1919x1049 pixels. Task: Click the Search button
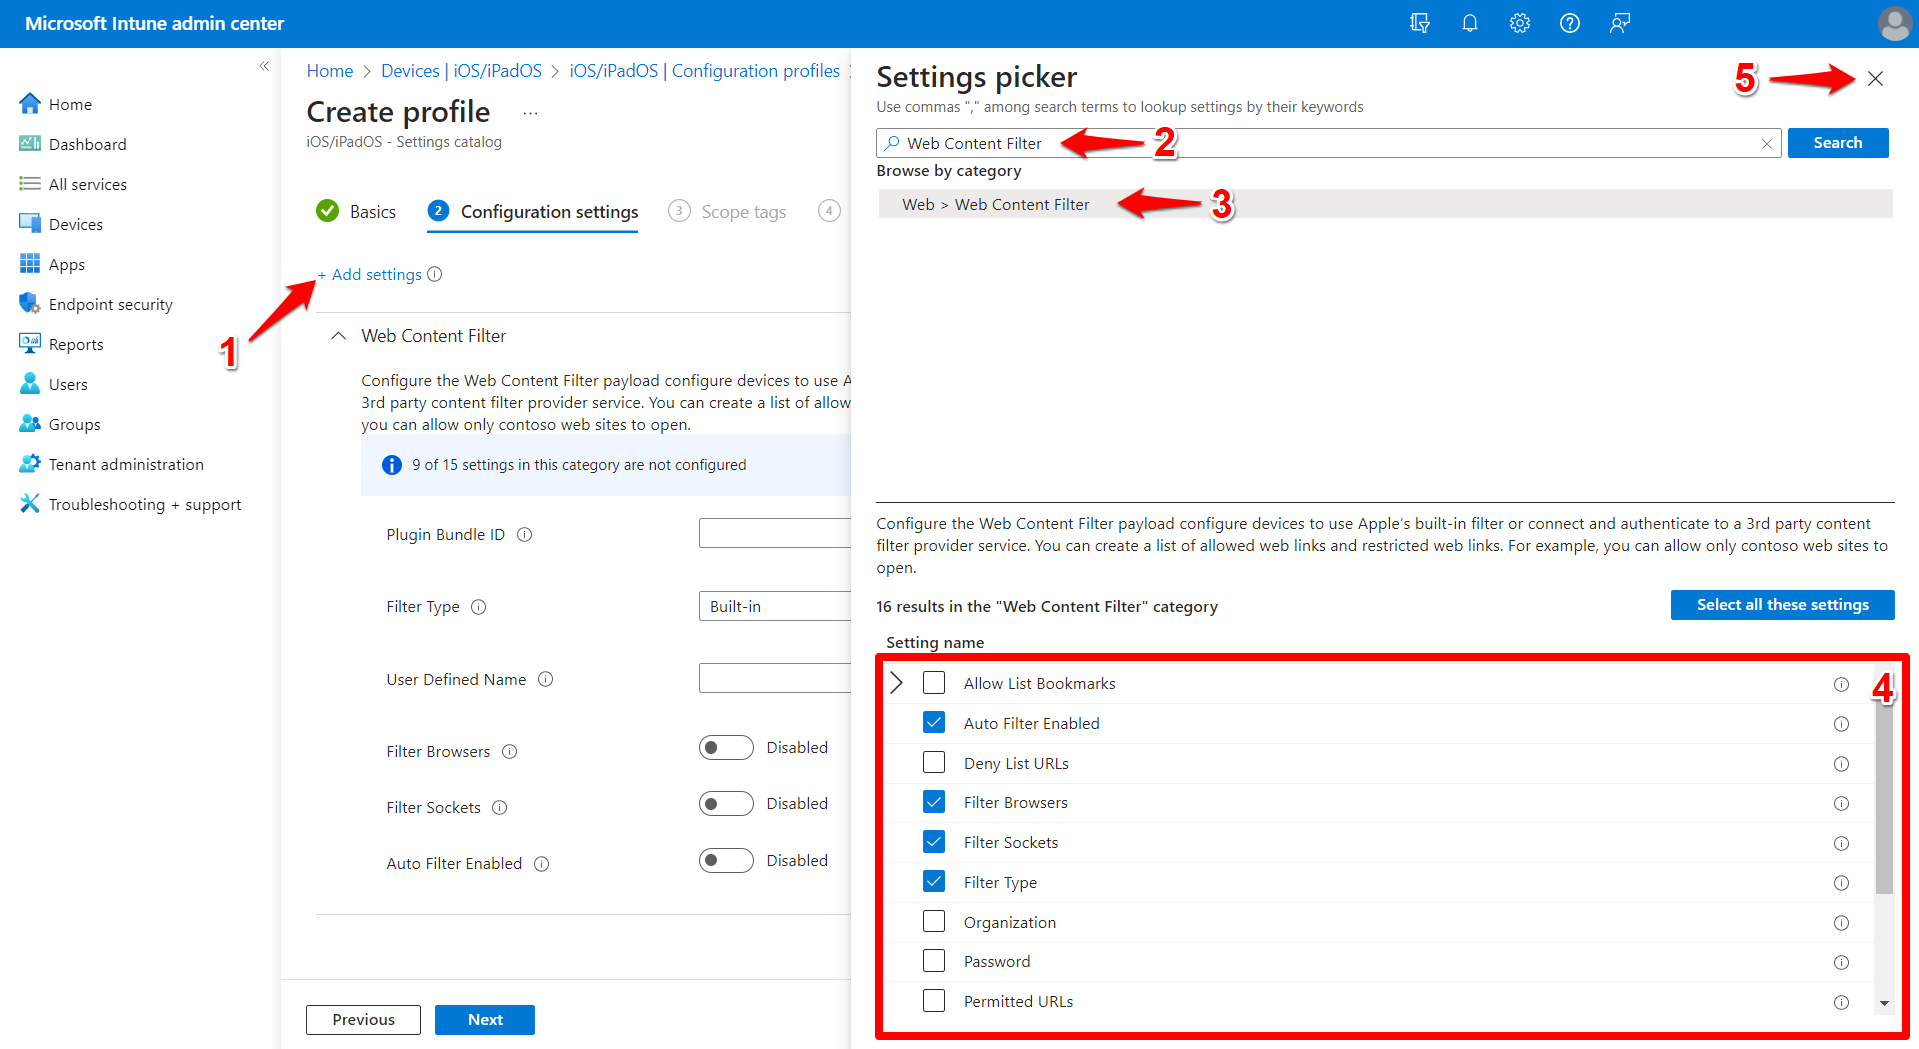[1838, 143]
